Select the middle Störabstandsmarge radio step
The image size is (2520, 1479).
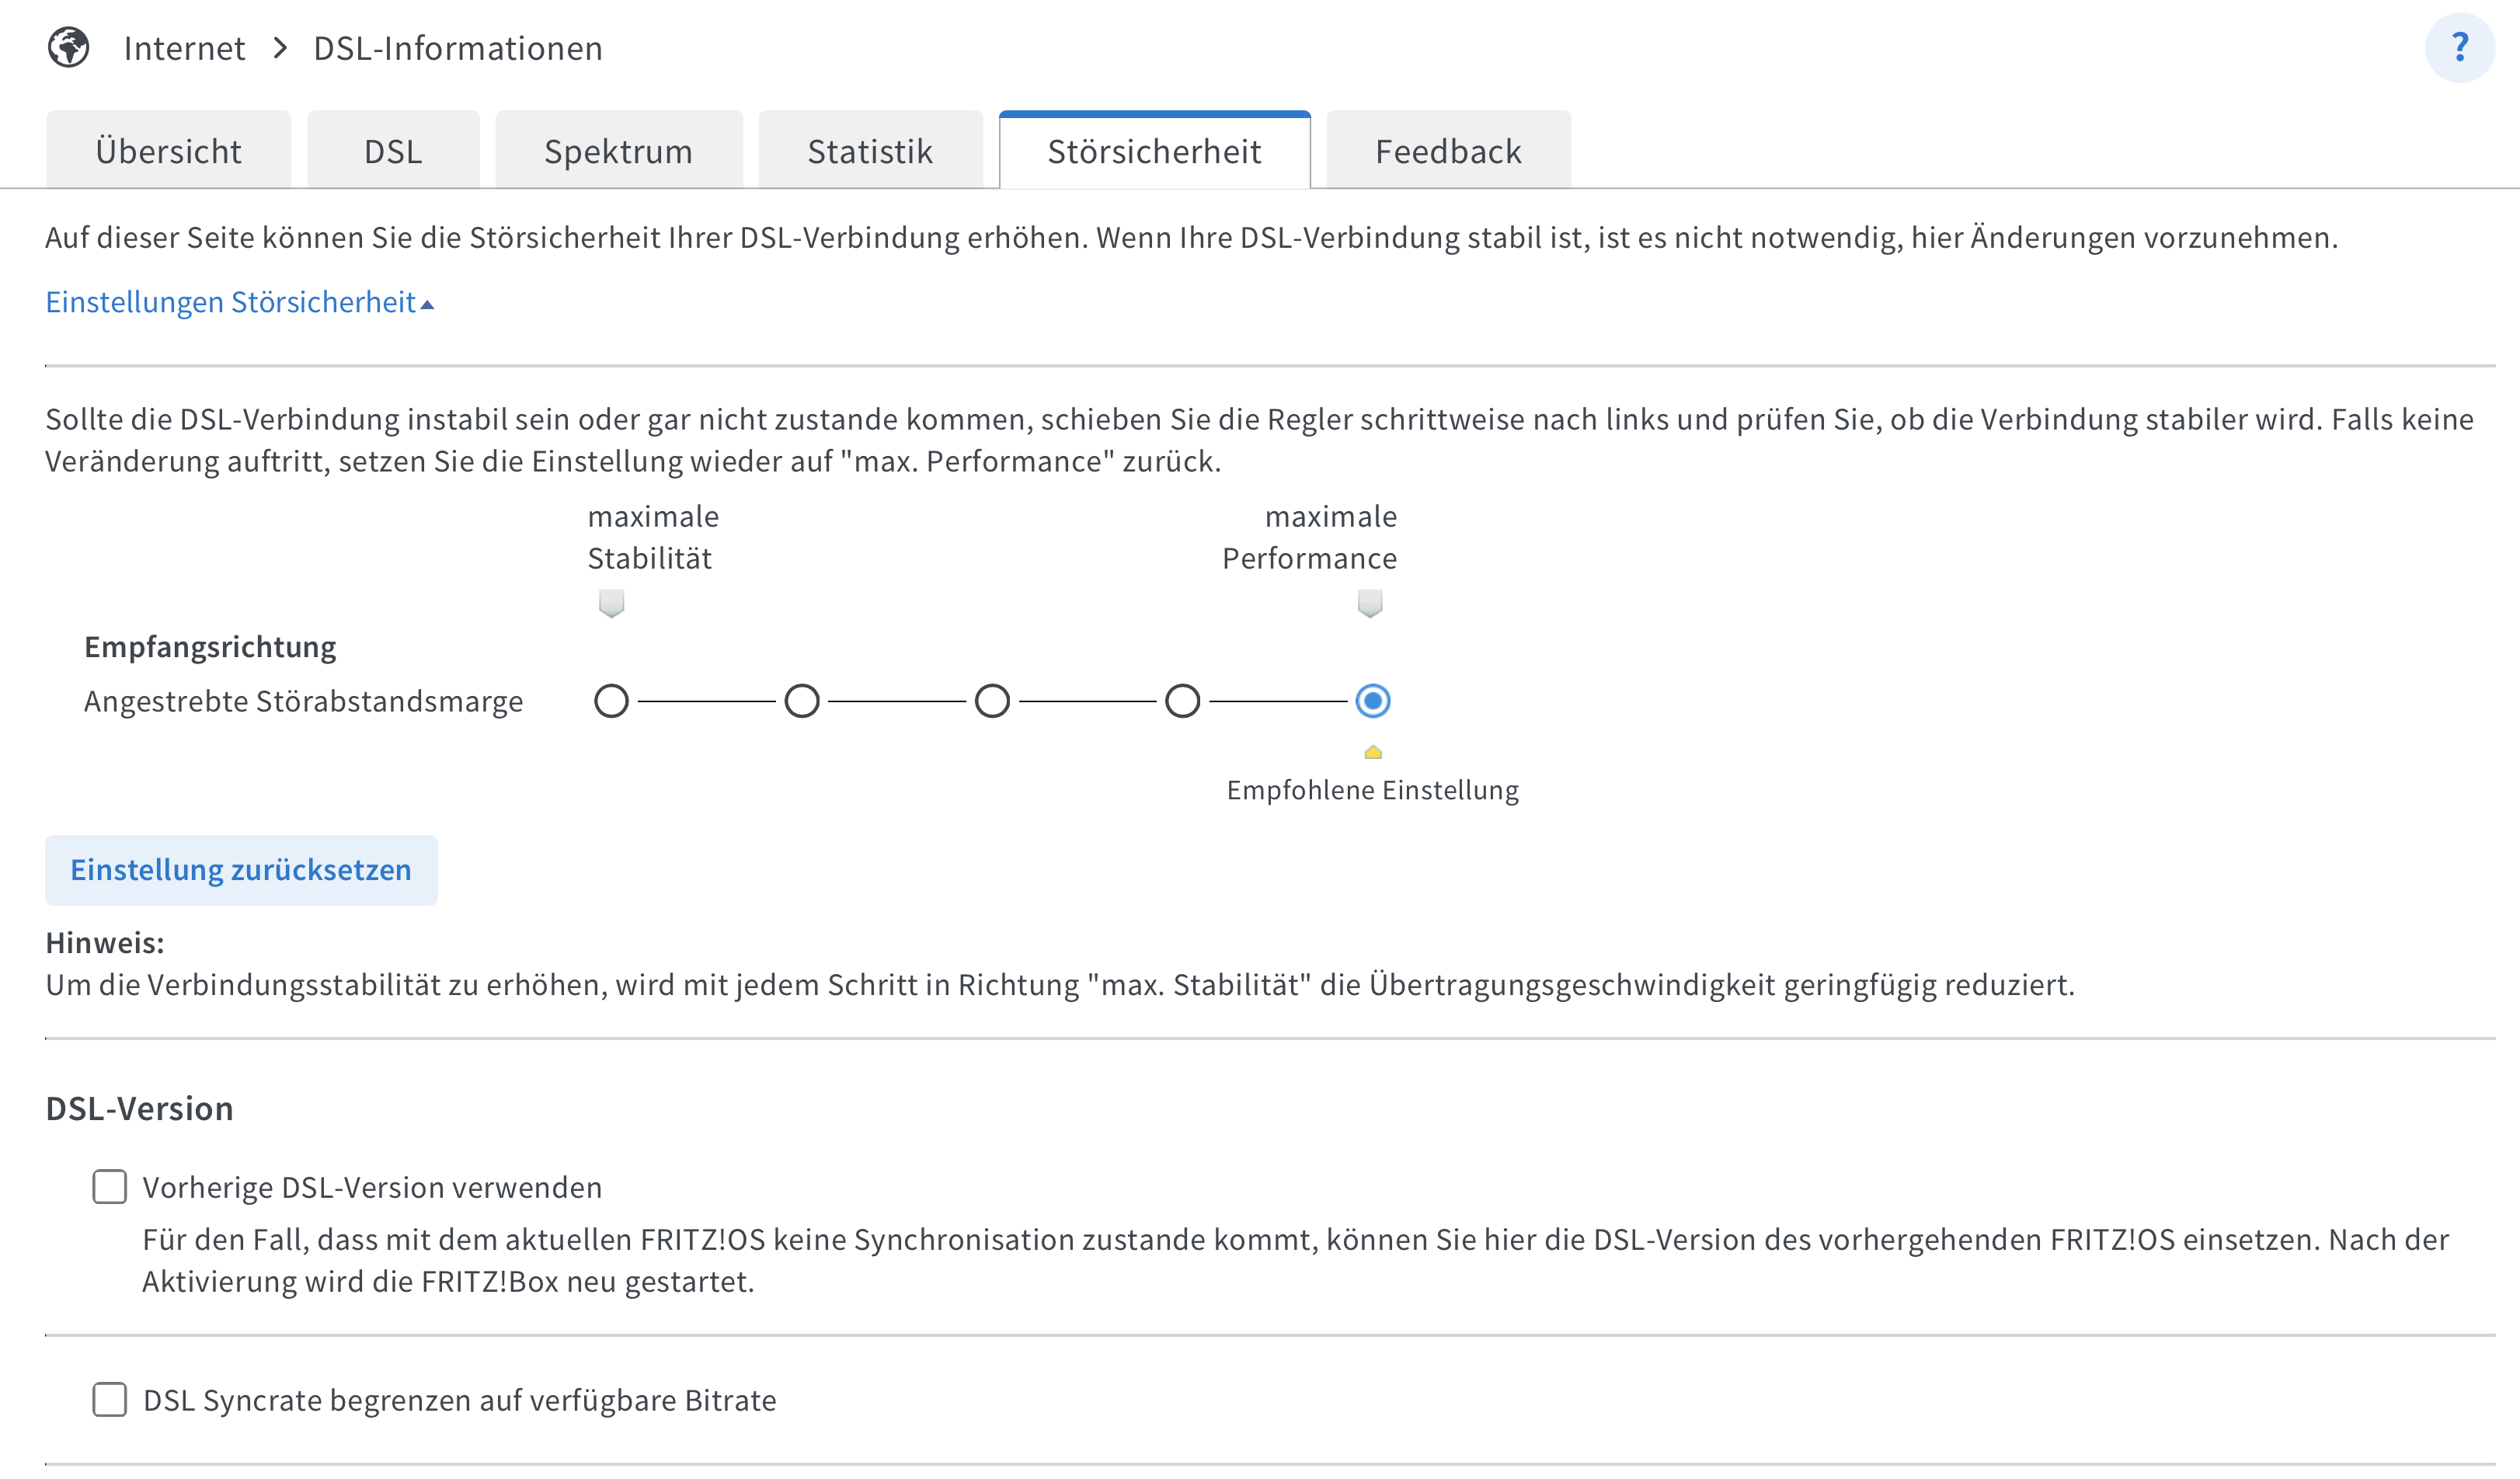pyautogui.click(x=992, y=701)
